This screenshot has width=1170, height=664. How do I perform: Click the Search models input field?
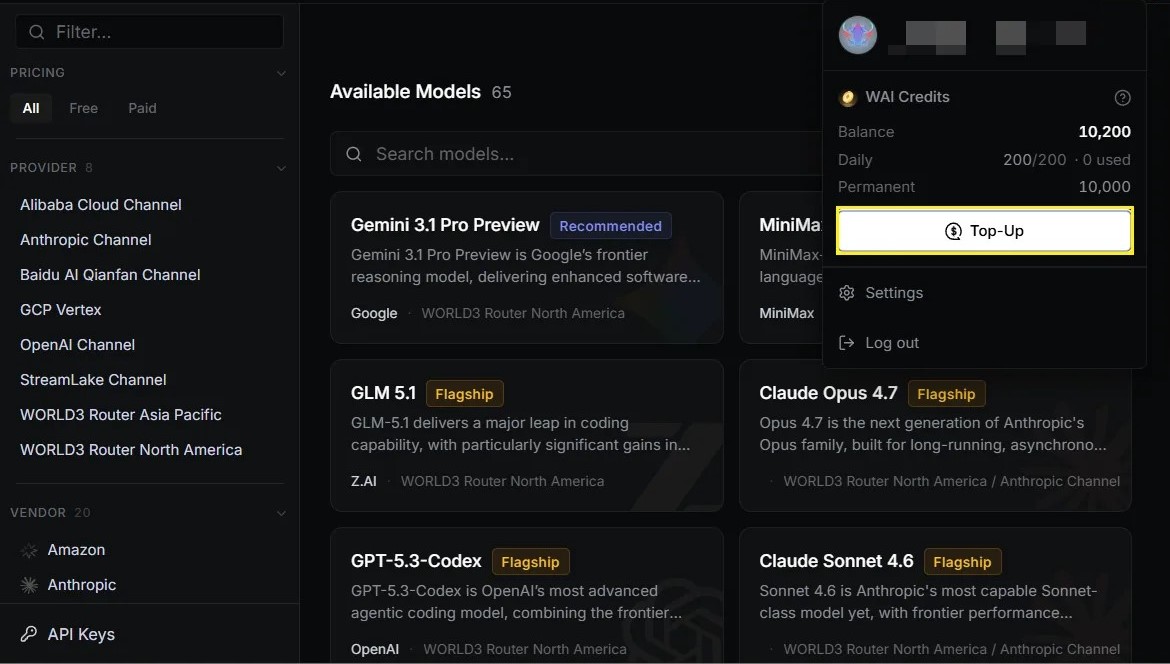(x=576, y=154)
